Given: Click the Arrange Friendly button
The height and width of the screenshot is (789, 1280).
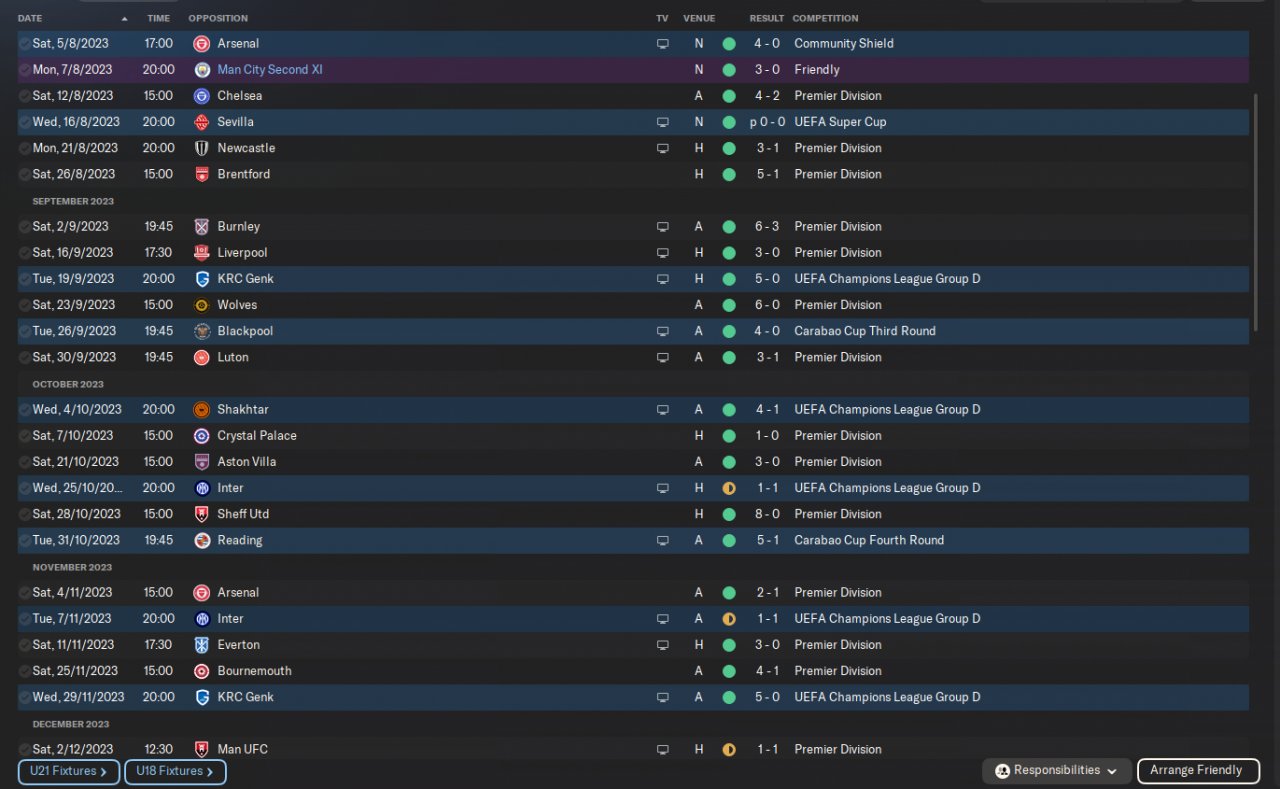Looking at the screenshot, I should tap(1196, 771).
